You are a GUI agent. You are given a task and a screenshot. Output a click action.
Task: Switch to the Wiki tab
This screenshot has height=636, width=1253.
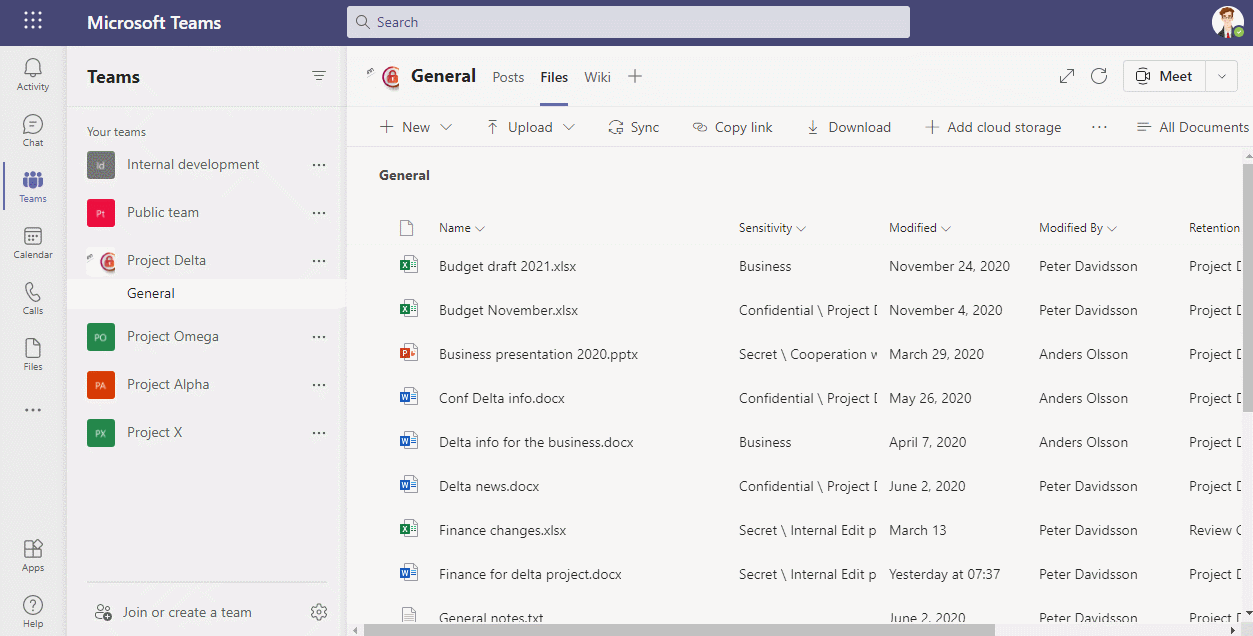click(597, 77)
